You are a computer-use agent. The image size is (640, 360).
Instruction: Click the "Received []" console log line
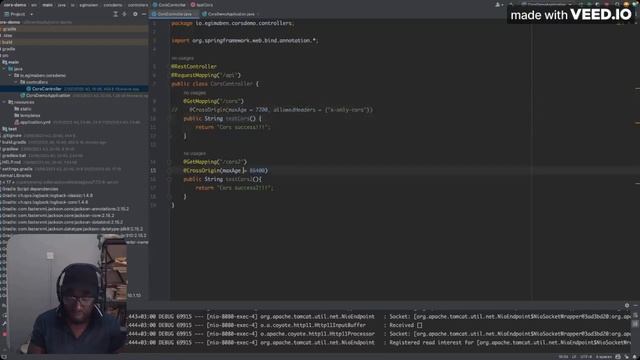406,325
